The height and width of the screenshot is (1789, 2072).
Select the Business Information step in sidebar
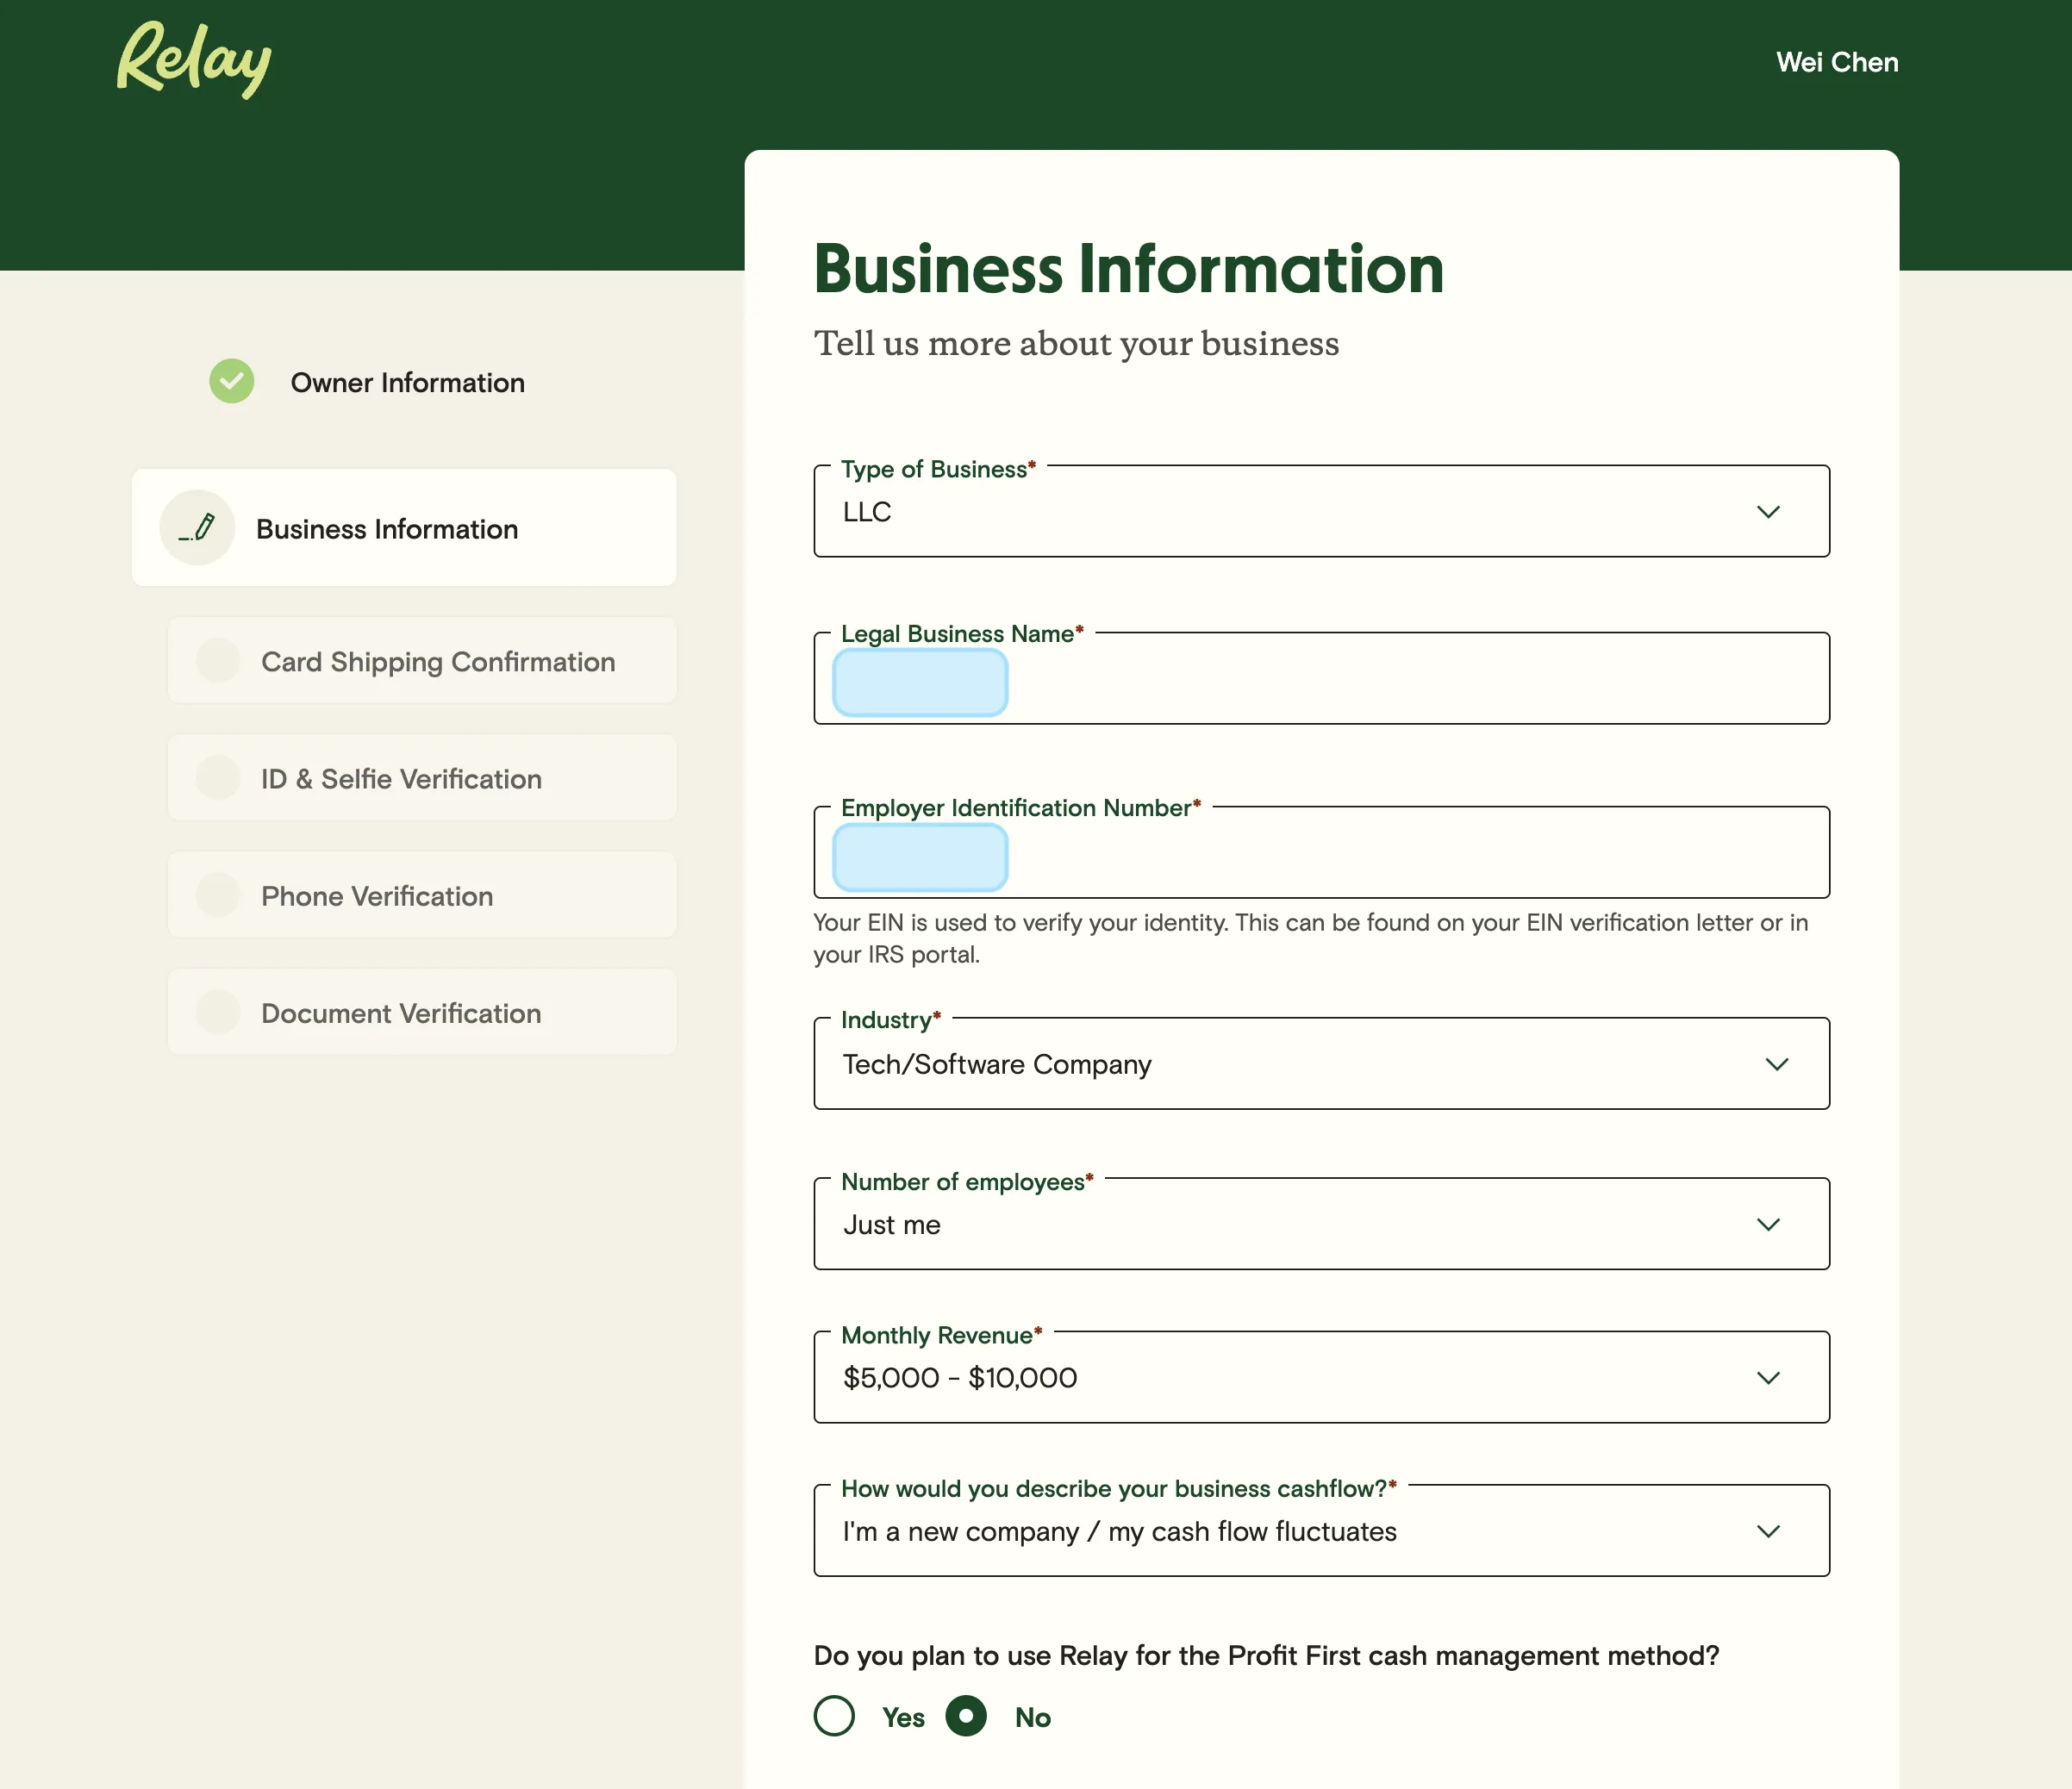pyautogui.click(x=404, y=527)
